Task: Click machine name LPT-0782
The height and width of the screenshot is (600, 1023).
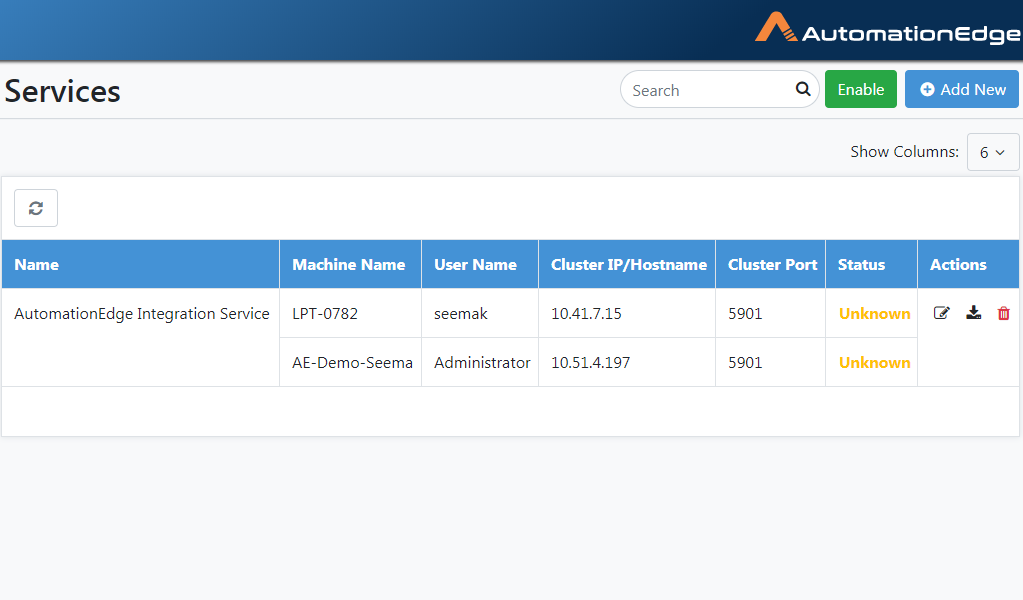Action: point(325,314)
